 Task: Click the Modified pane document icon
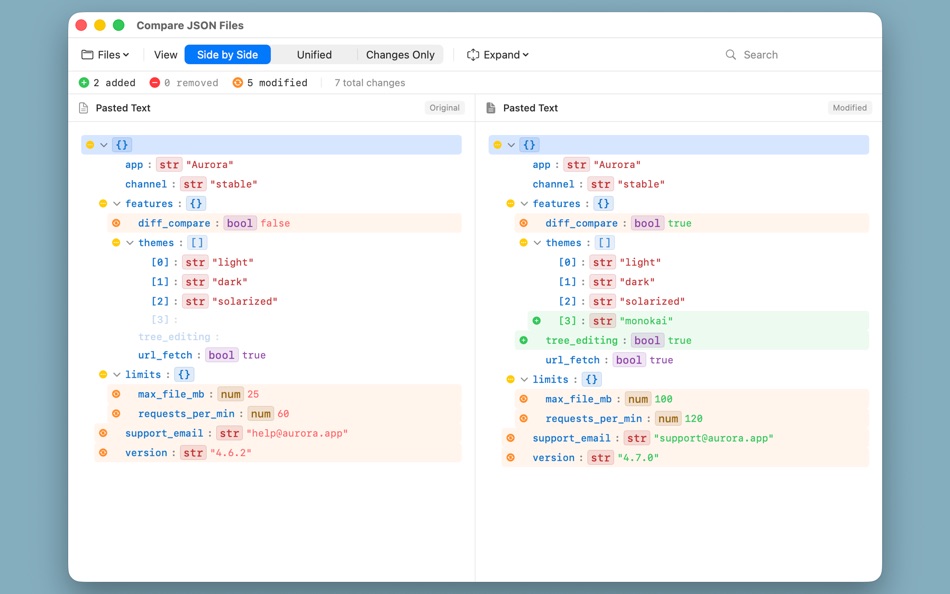491,108
